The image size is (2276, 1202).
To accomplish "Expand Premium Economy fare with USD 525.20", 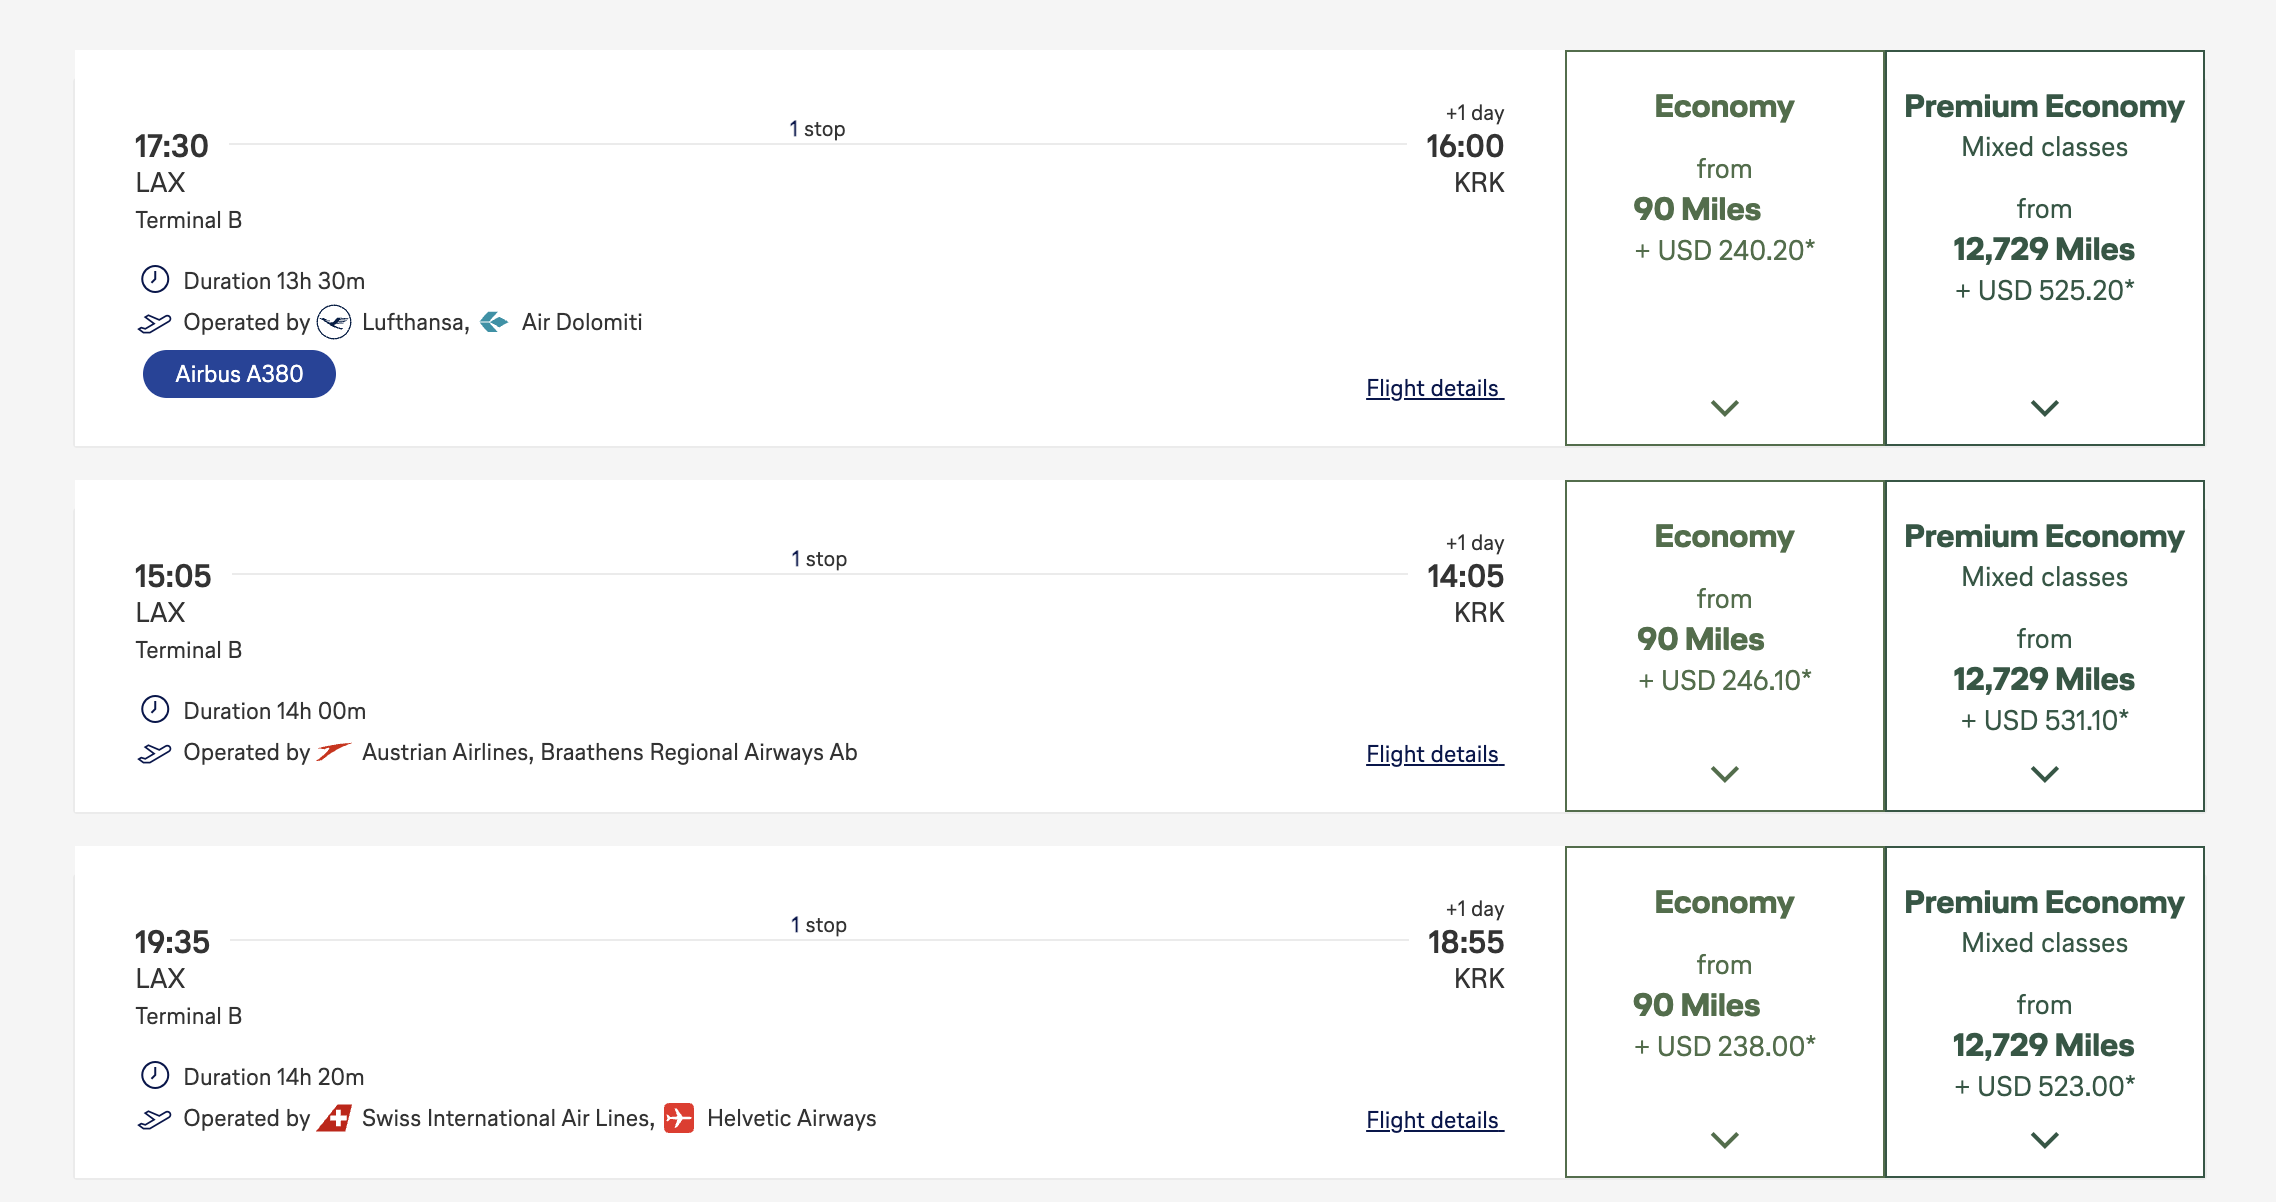I will click(x=2044, y=408).
